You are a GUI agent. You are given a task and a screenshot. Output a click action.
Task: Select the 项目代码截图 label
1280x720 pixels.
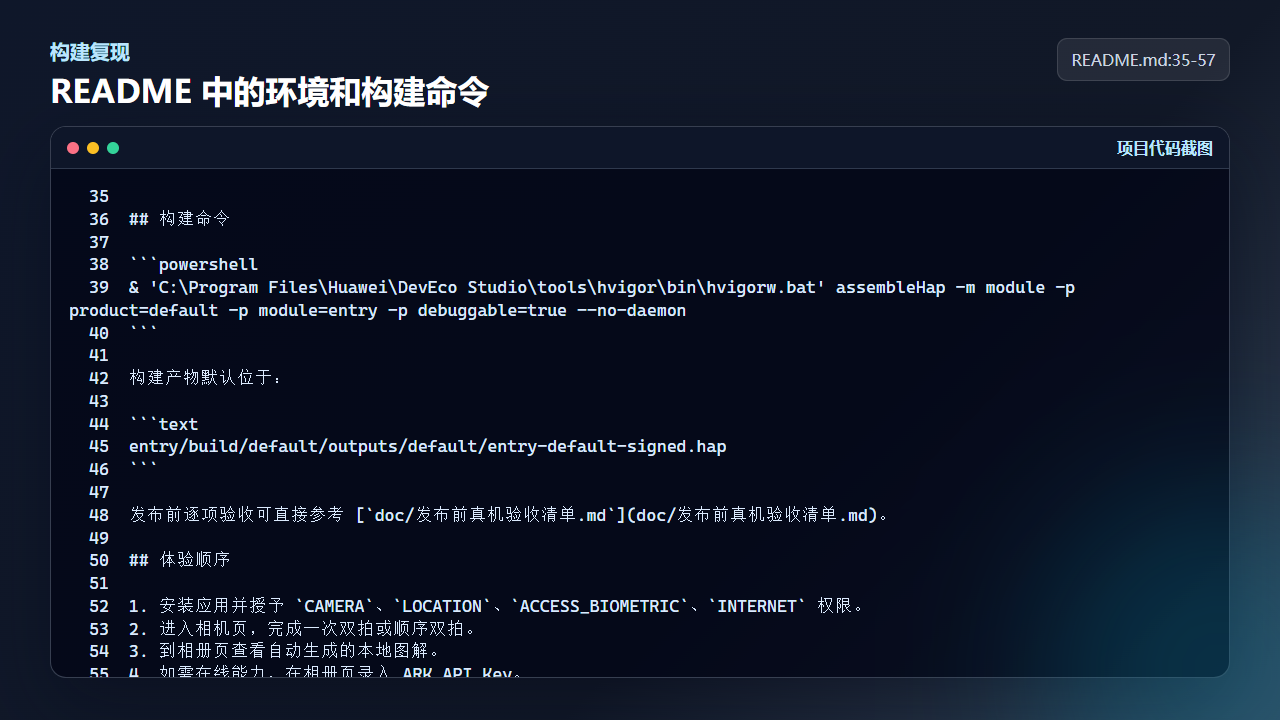point(1165,148)
